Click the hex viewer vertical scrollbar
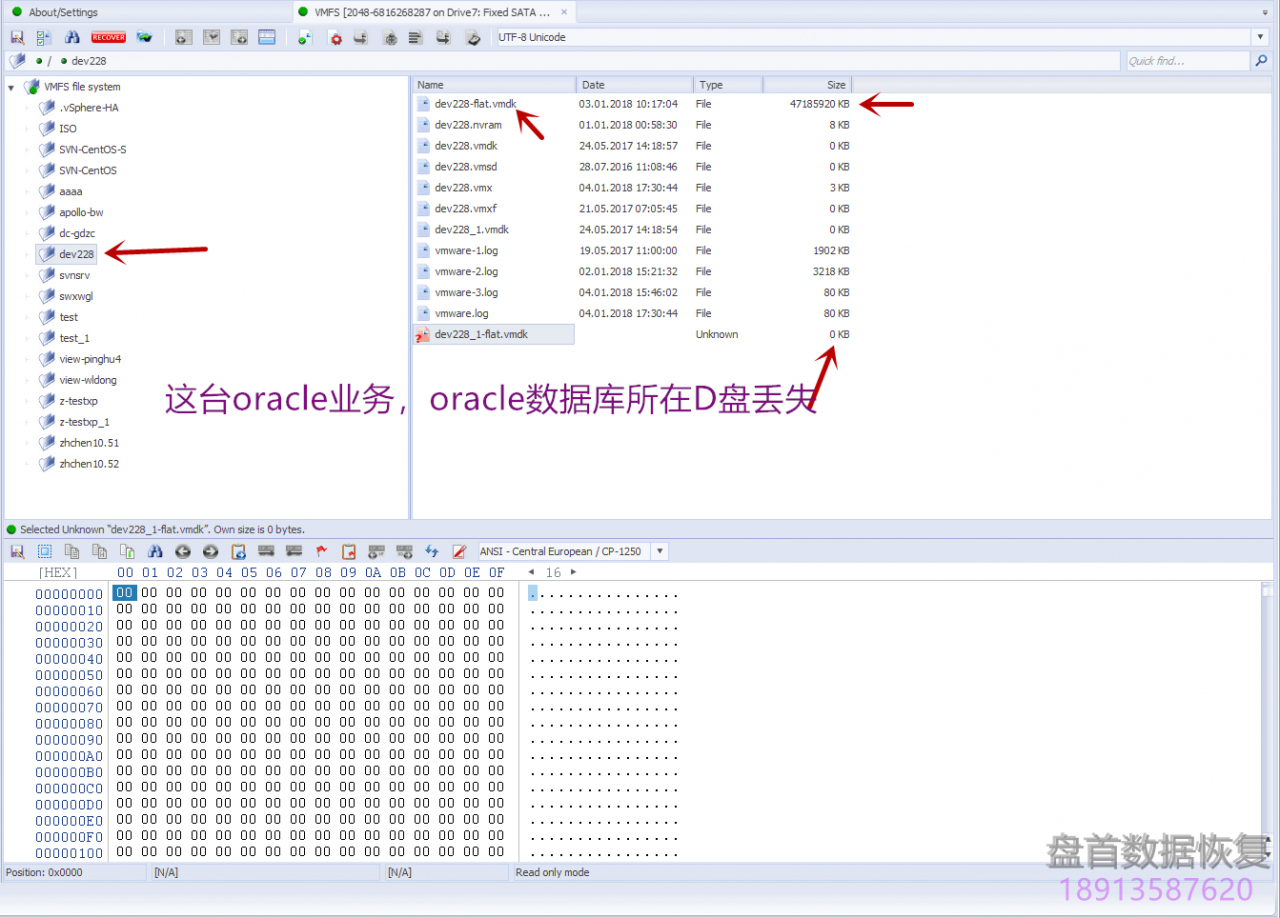Screen dimensions: 1280x918 click(x=1267, y=720)
